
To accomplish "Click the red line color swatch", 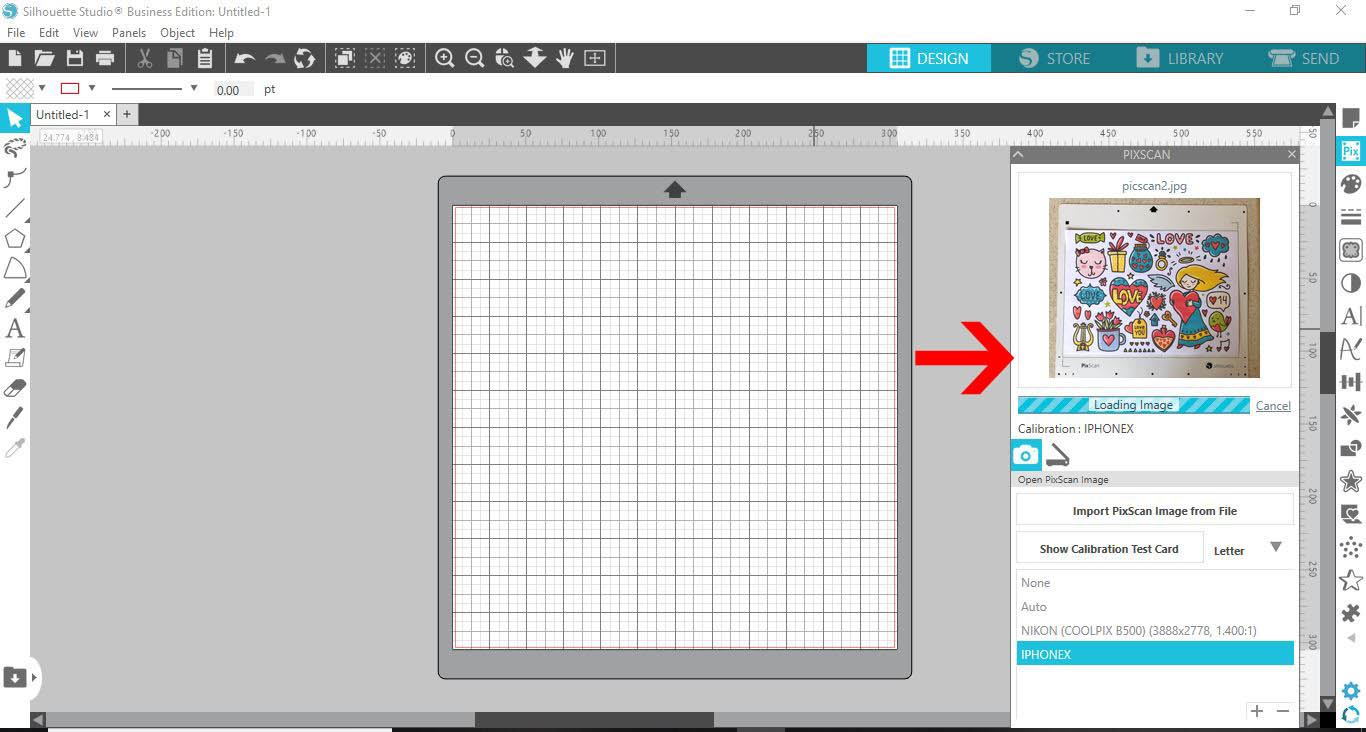I will [68, 88].
